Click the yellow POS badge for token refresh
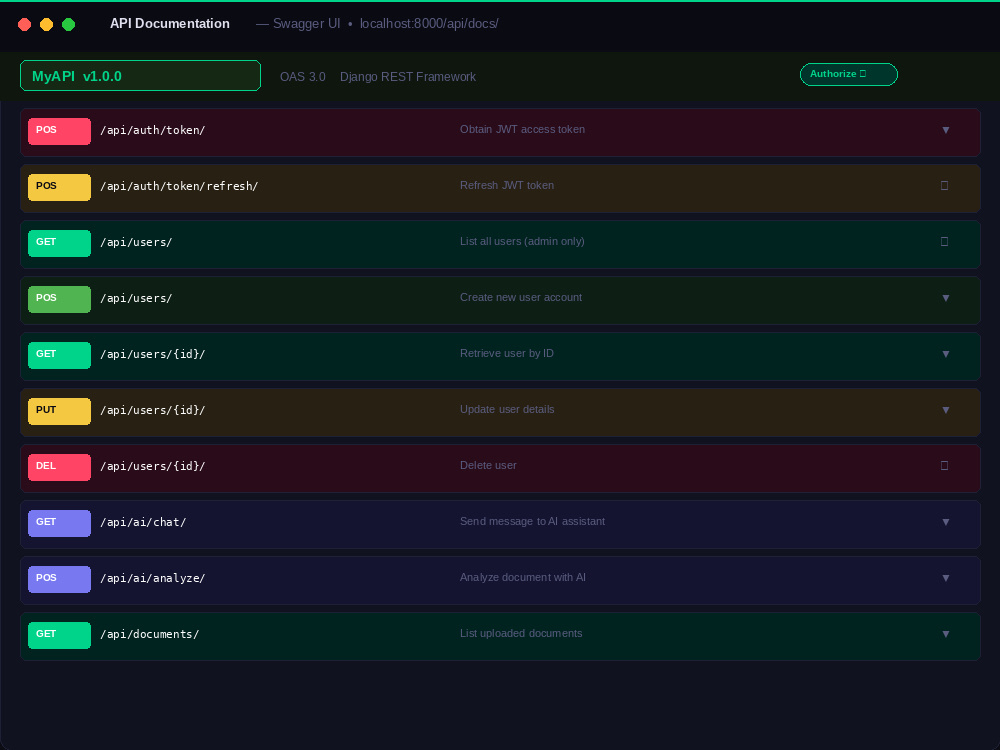Image resolution: width=1000 pixels, height=750 pixels. pyautogui.click(x=59, y=188)
